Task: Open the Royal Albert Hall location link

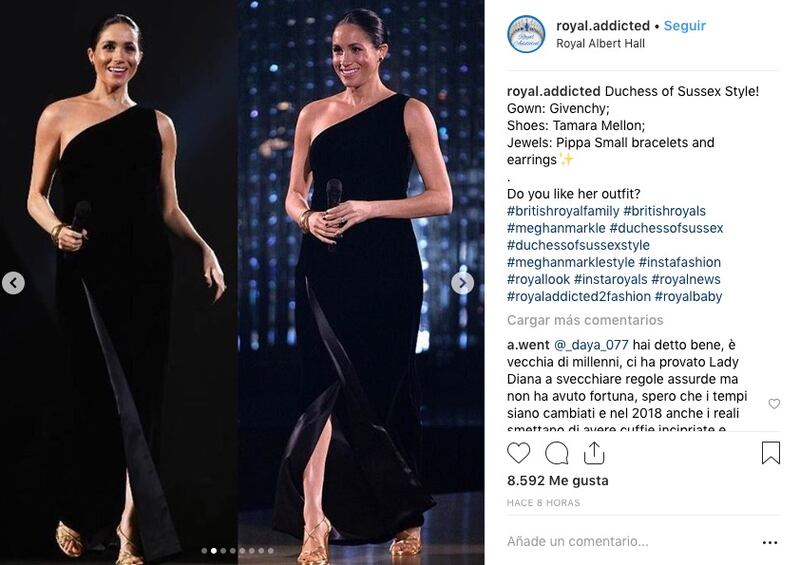Action: 600,43
